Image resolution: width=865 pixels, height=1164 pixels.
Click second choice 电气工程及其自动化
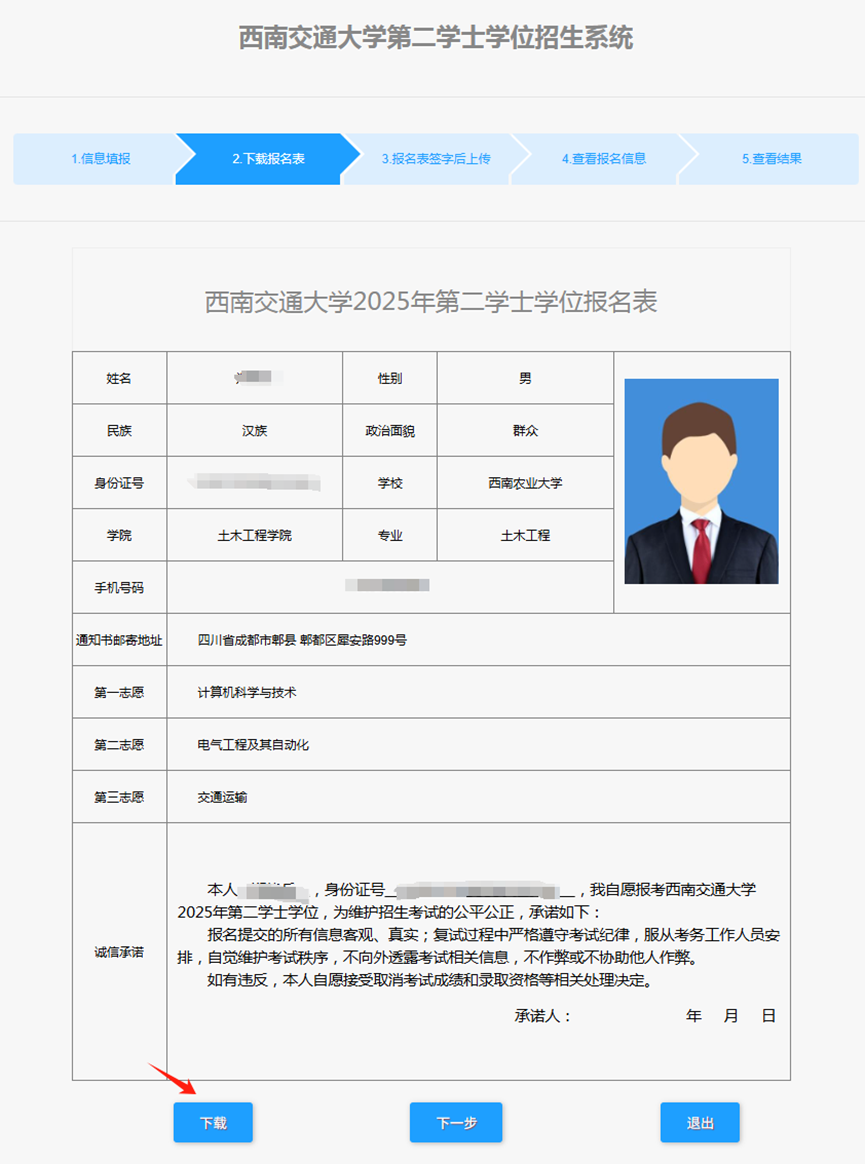(x=253, y=745)
